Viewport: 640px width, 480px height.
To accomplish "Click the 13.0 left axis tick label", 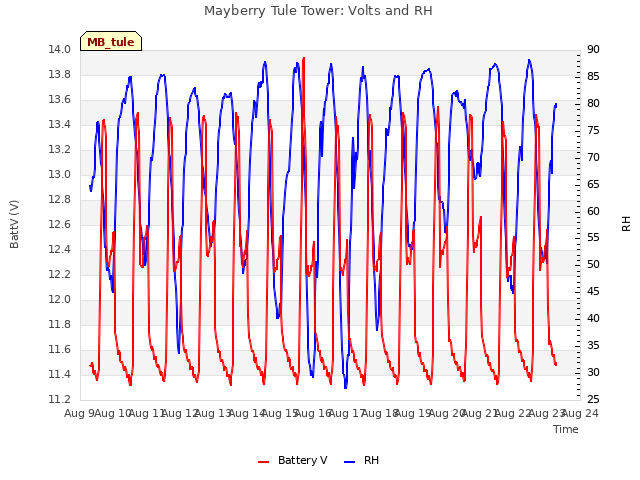I will pos(59,175).
